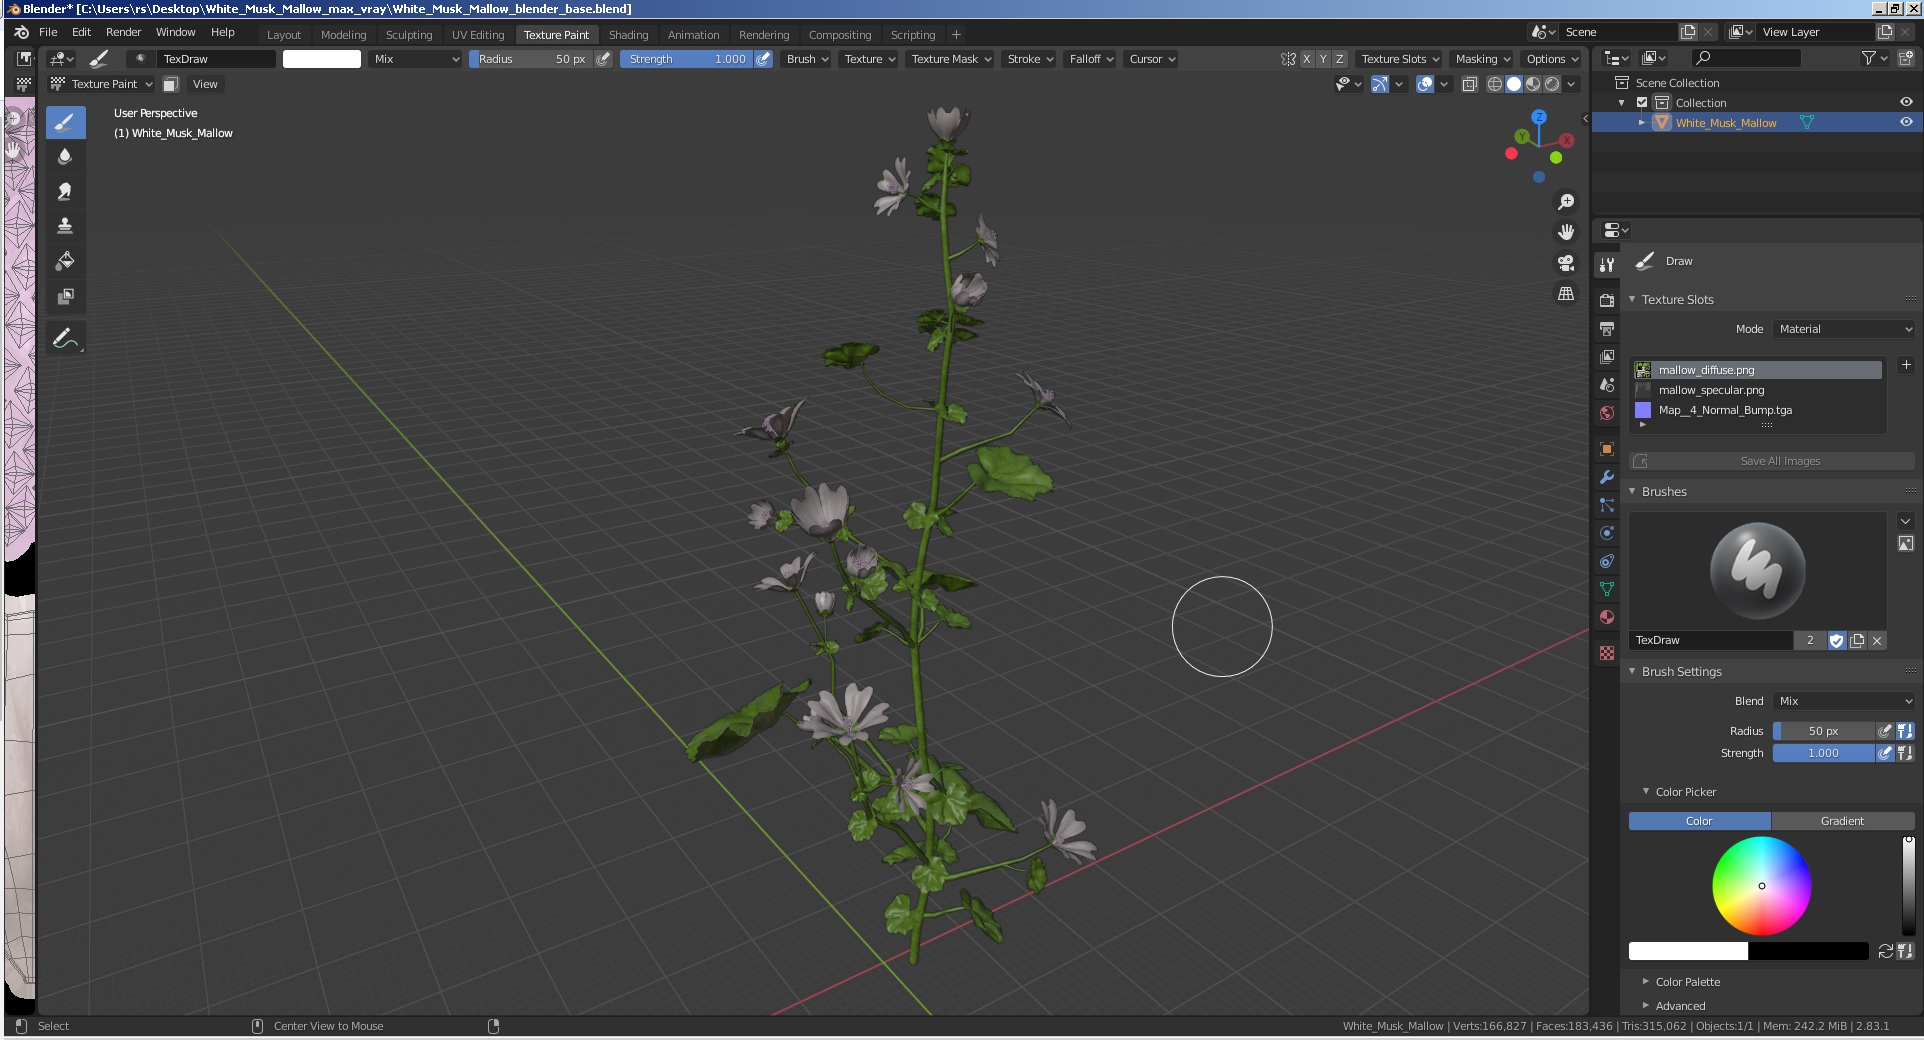Select the Fill bucket tool
Image resolution: width=1924 pixels, height=1040 pixels.
click(65, 261)
